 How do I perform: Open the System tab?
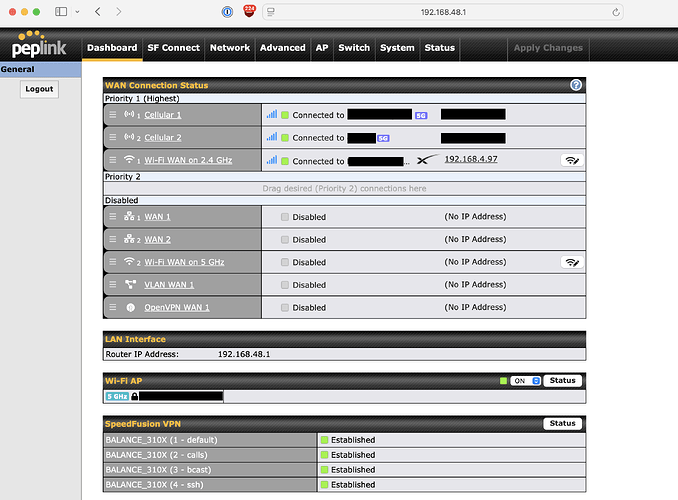click(x=397, y=48)
